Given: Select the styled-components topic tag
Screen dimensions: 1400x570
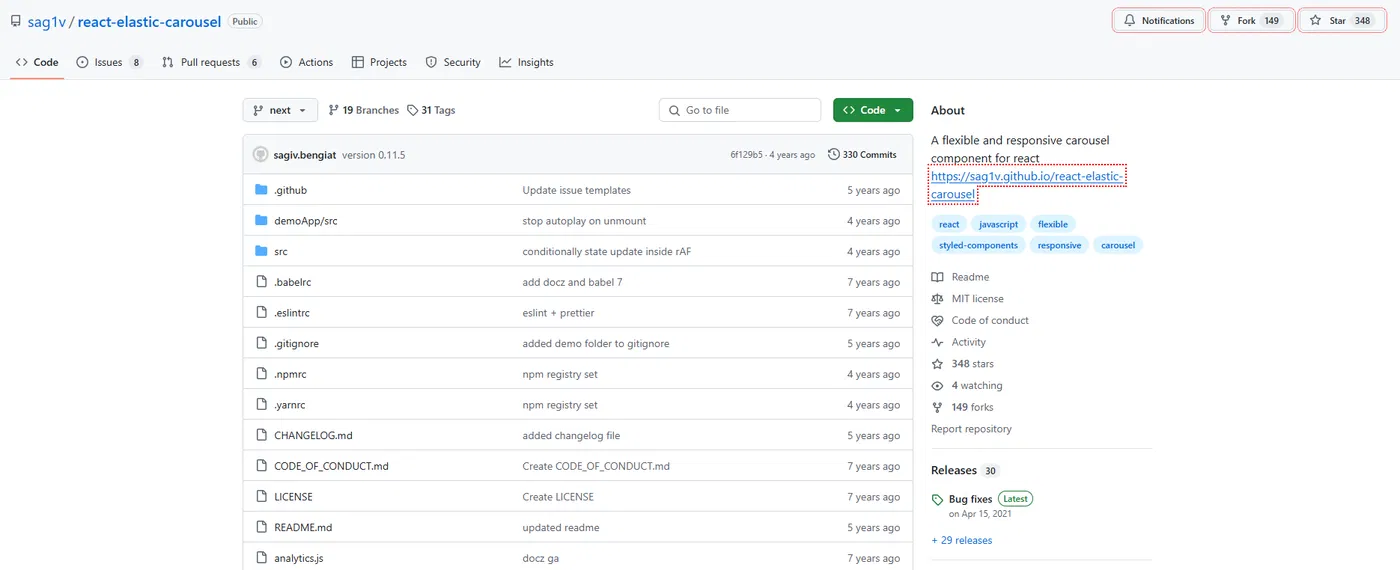Looking at the screenshot, I should pos(978,245).
